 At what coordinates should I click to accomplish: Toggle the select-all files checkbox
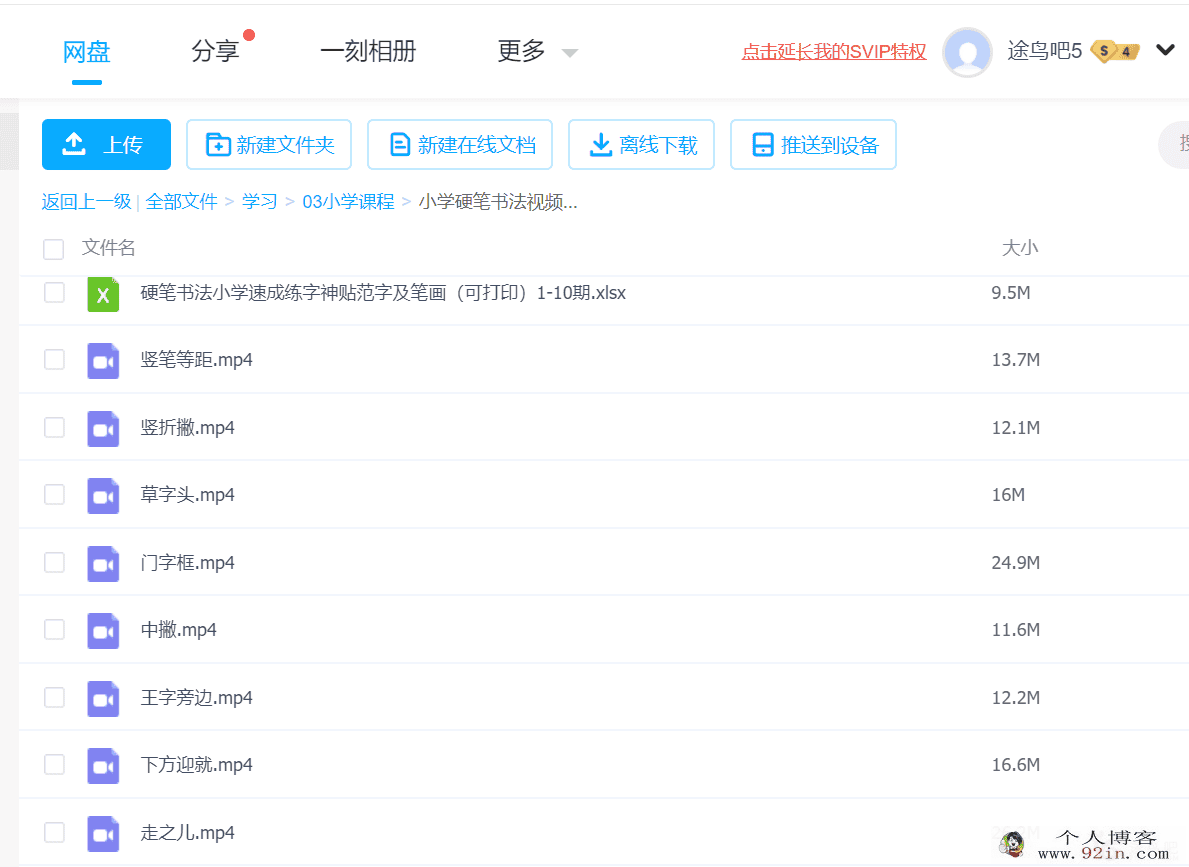54,249
